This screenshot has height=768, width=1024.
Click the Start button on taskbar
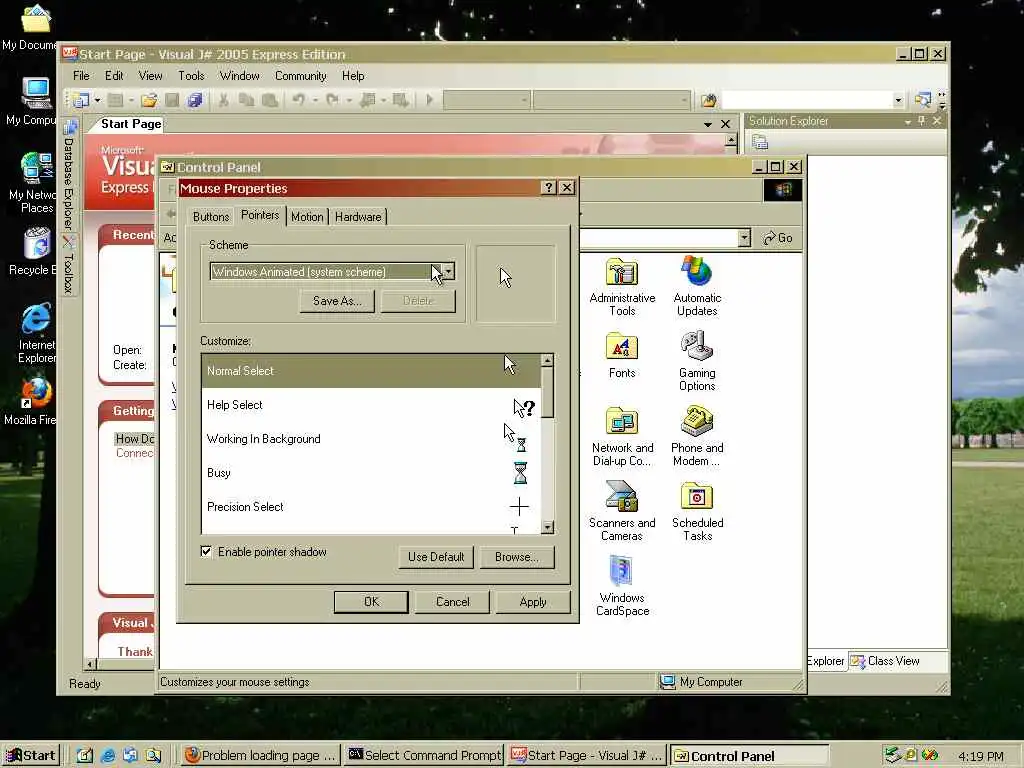[x=31, y=756]
